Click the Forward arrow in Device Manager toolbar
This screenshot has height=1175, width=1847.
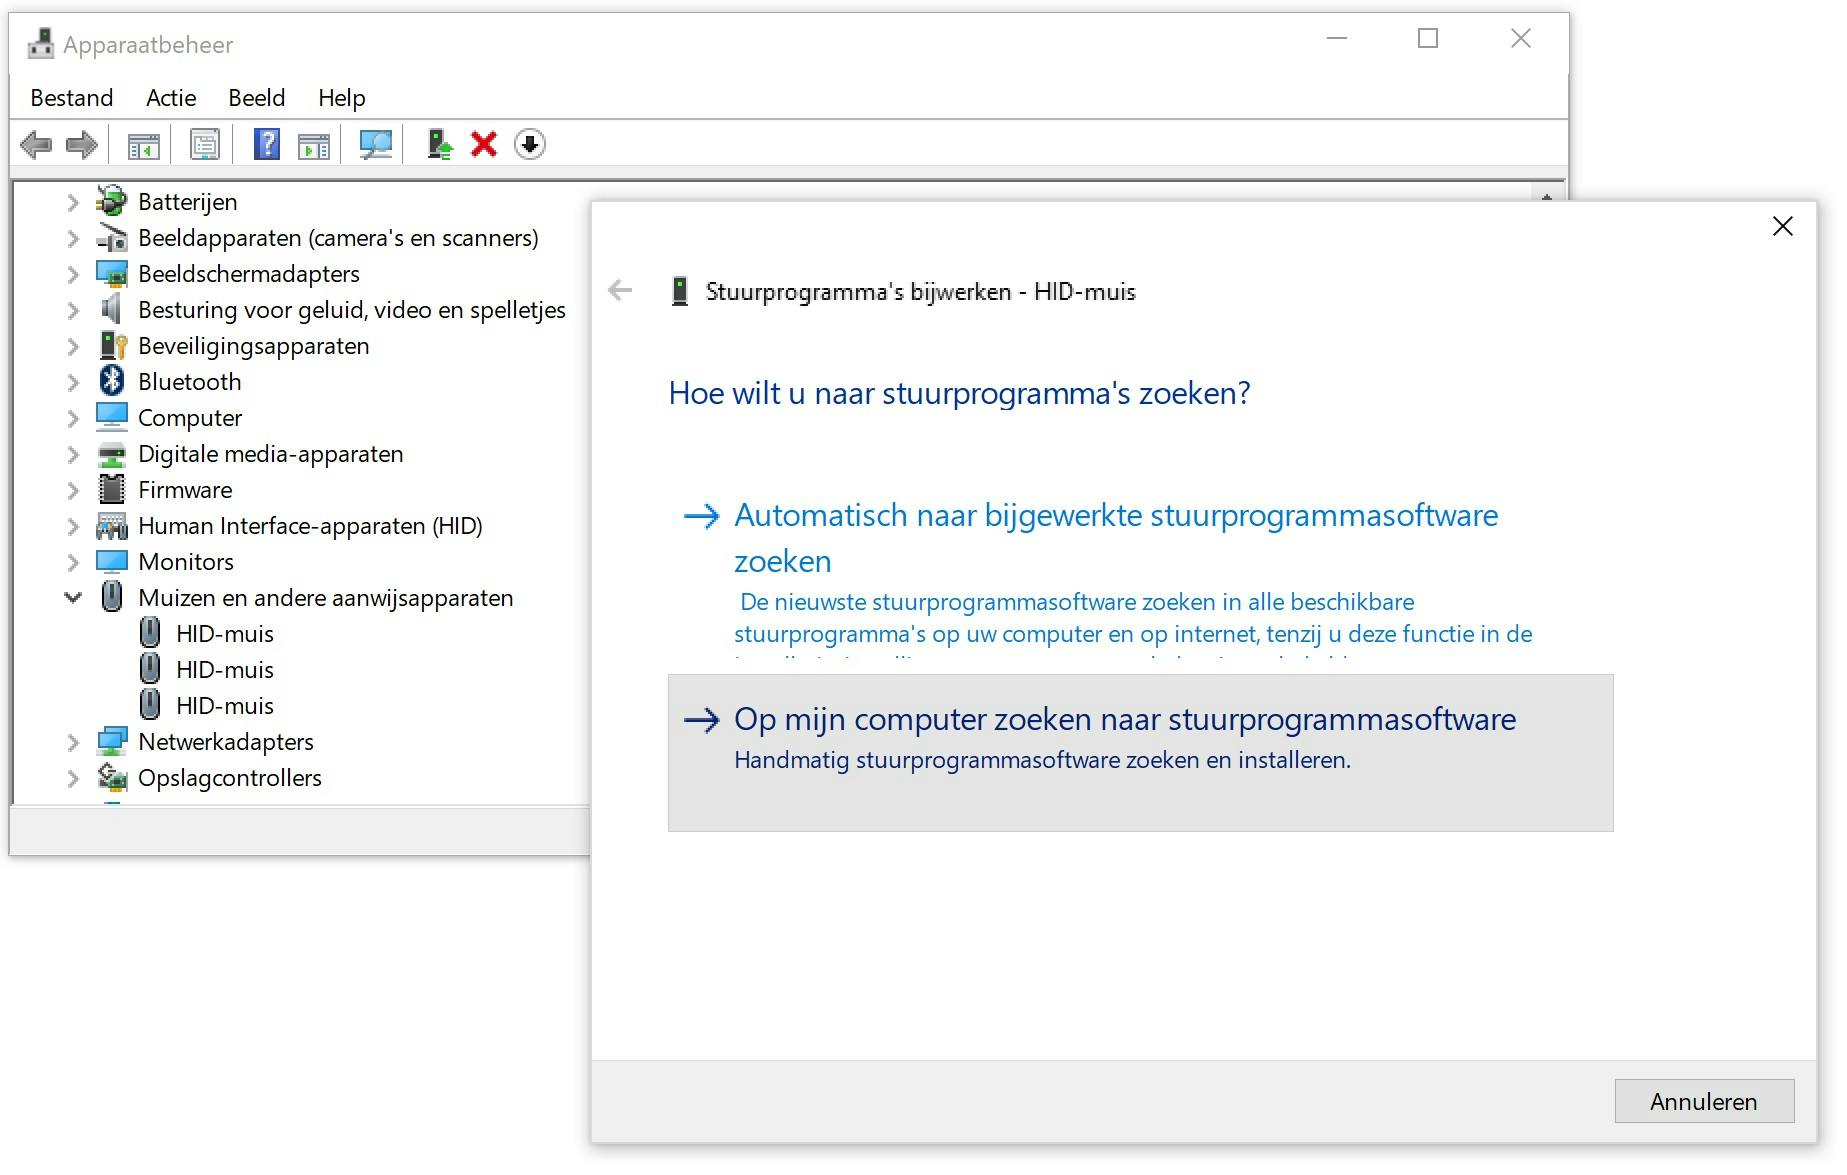[x=82, y=145]
